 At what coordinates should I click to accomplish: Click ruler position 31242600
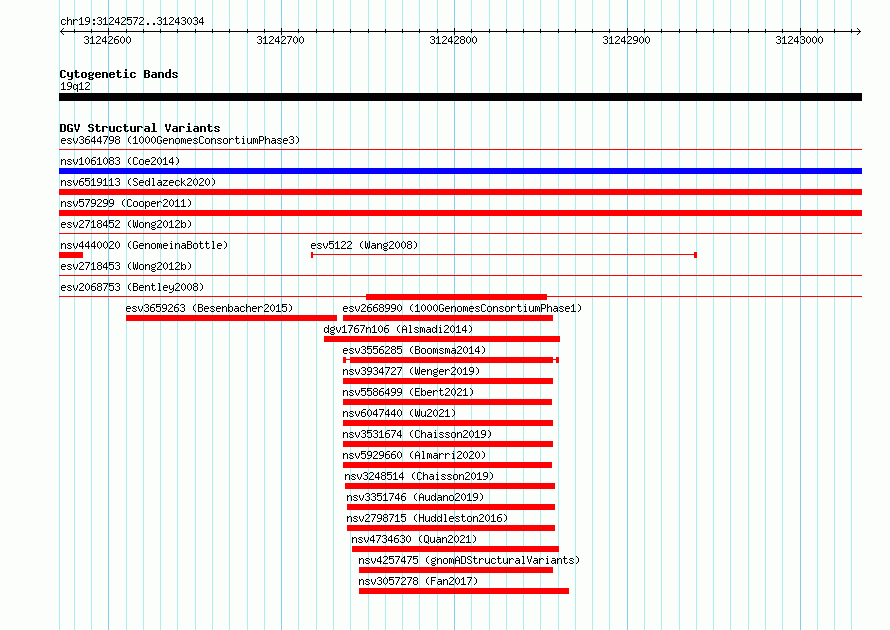tap(107, 40)
